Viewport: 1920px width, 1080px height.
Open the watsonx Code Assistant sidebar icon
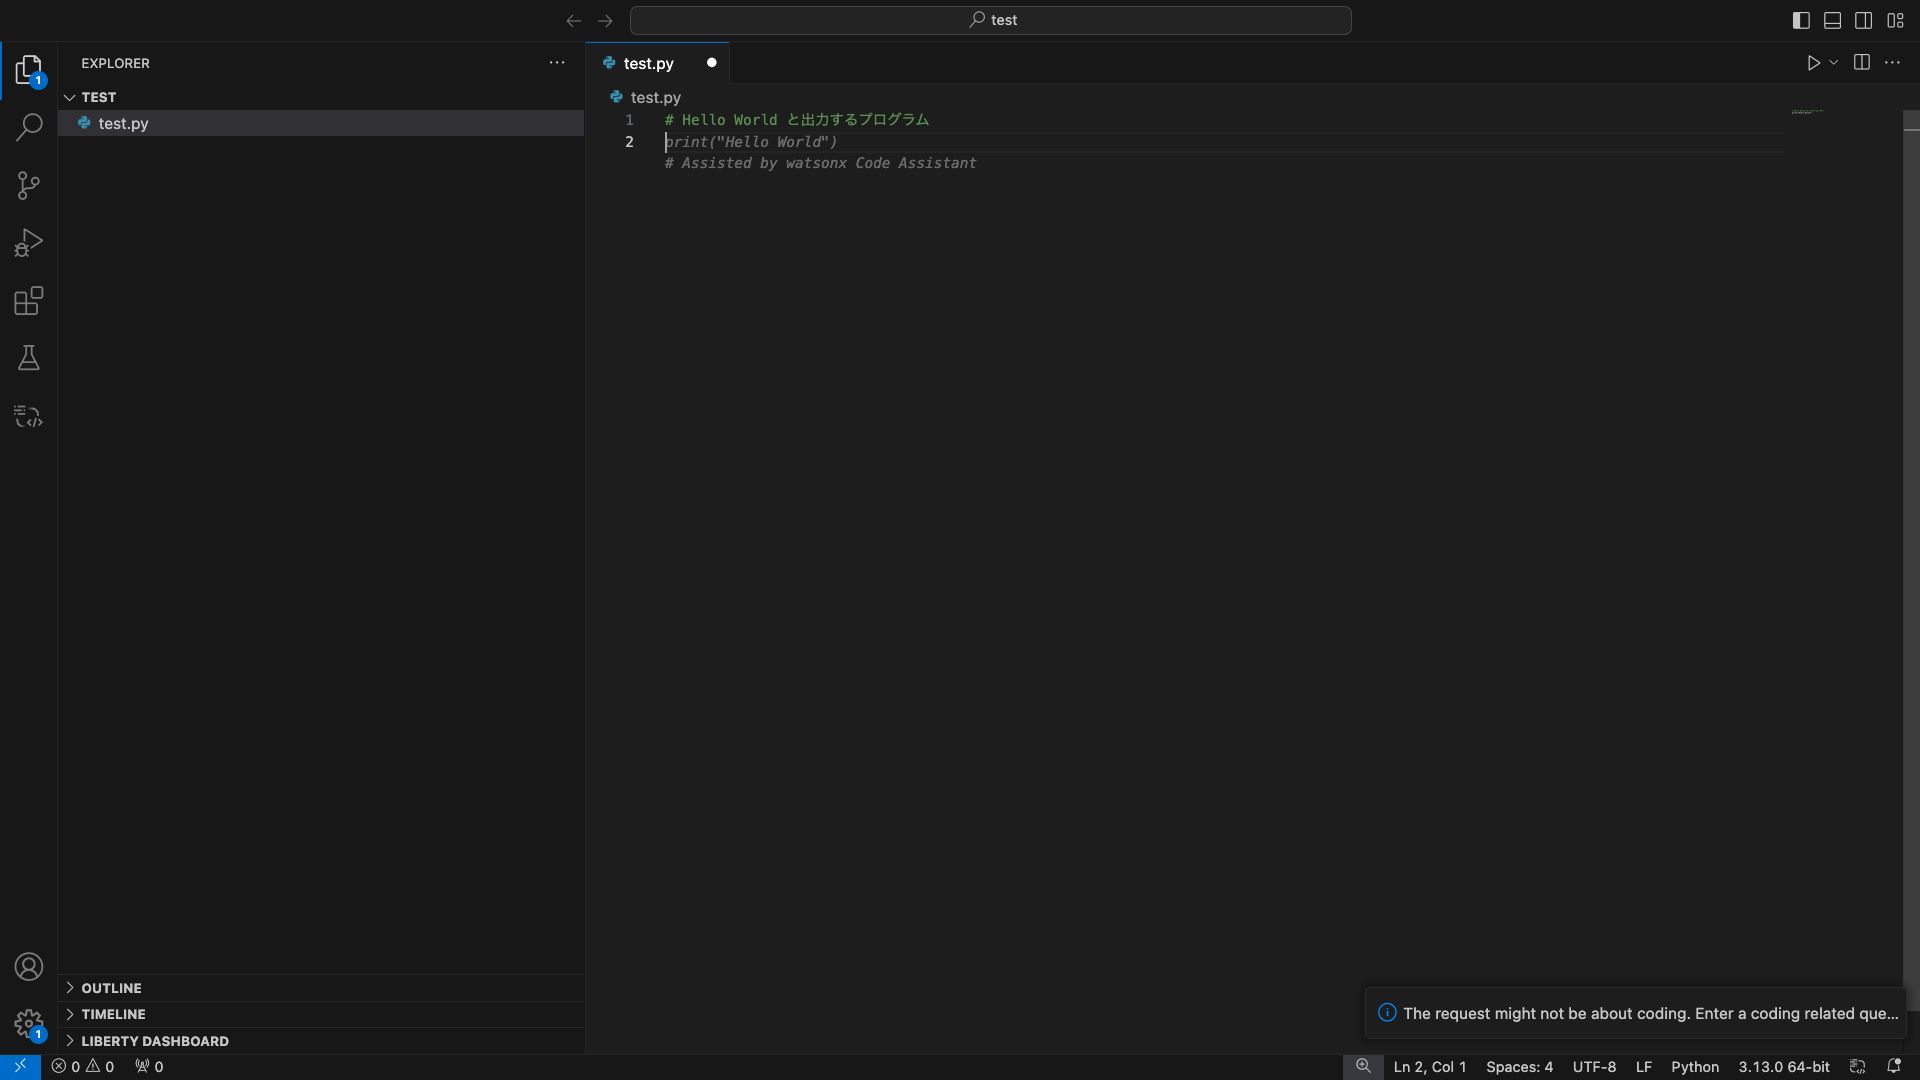[29, 416]
